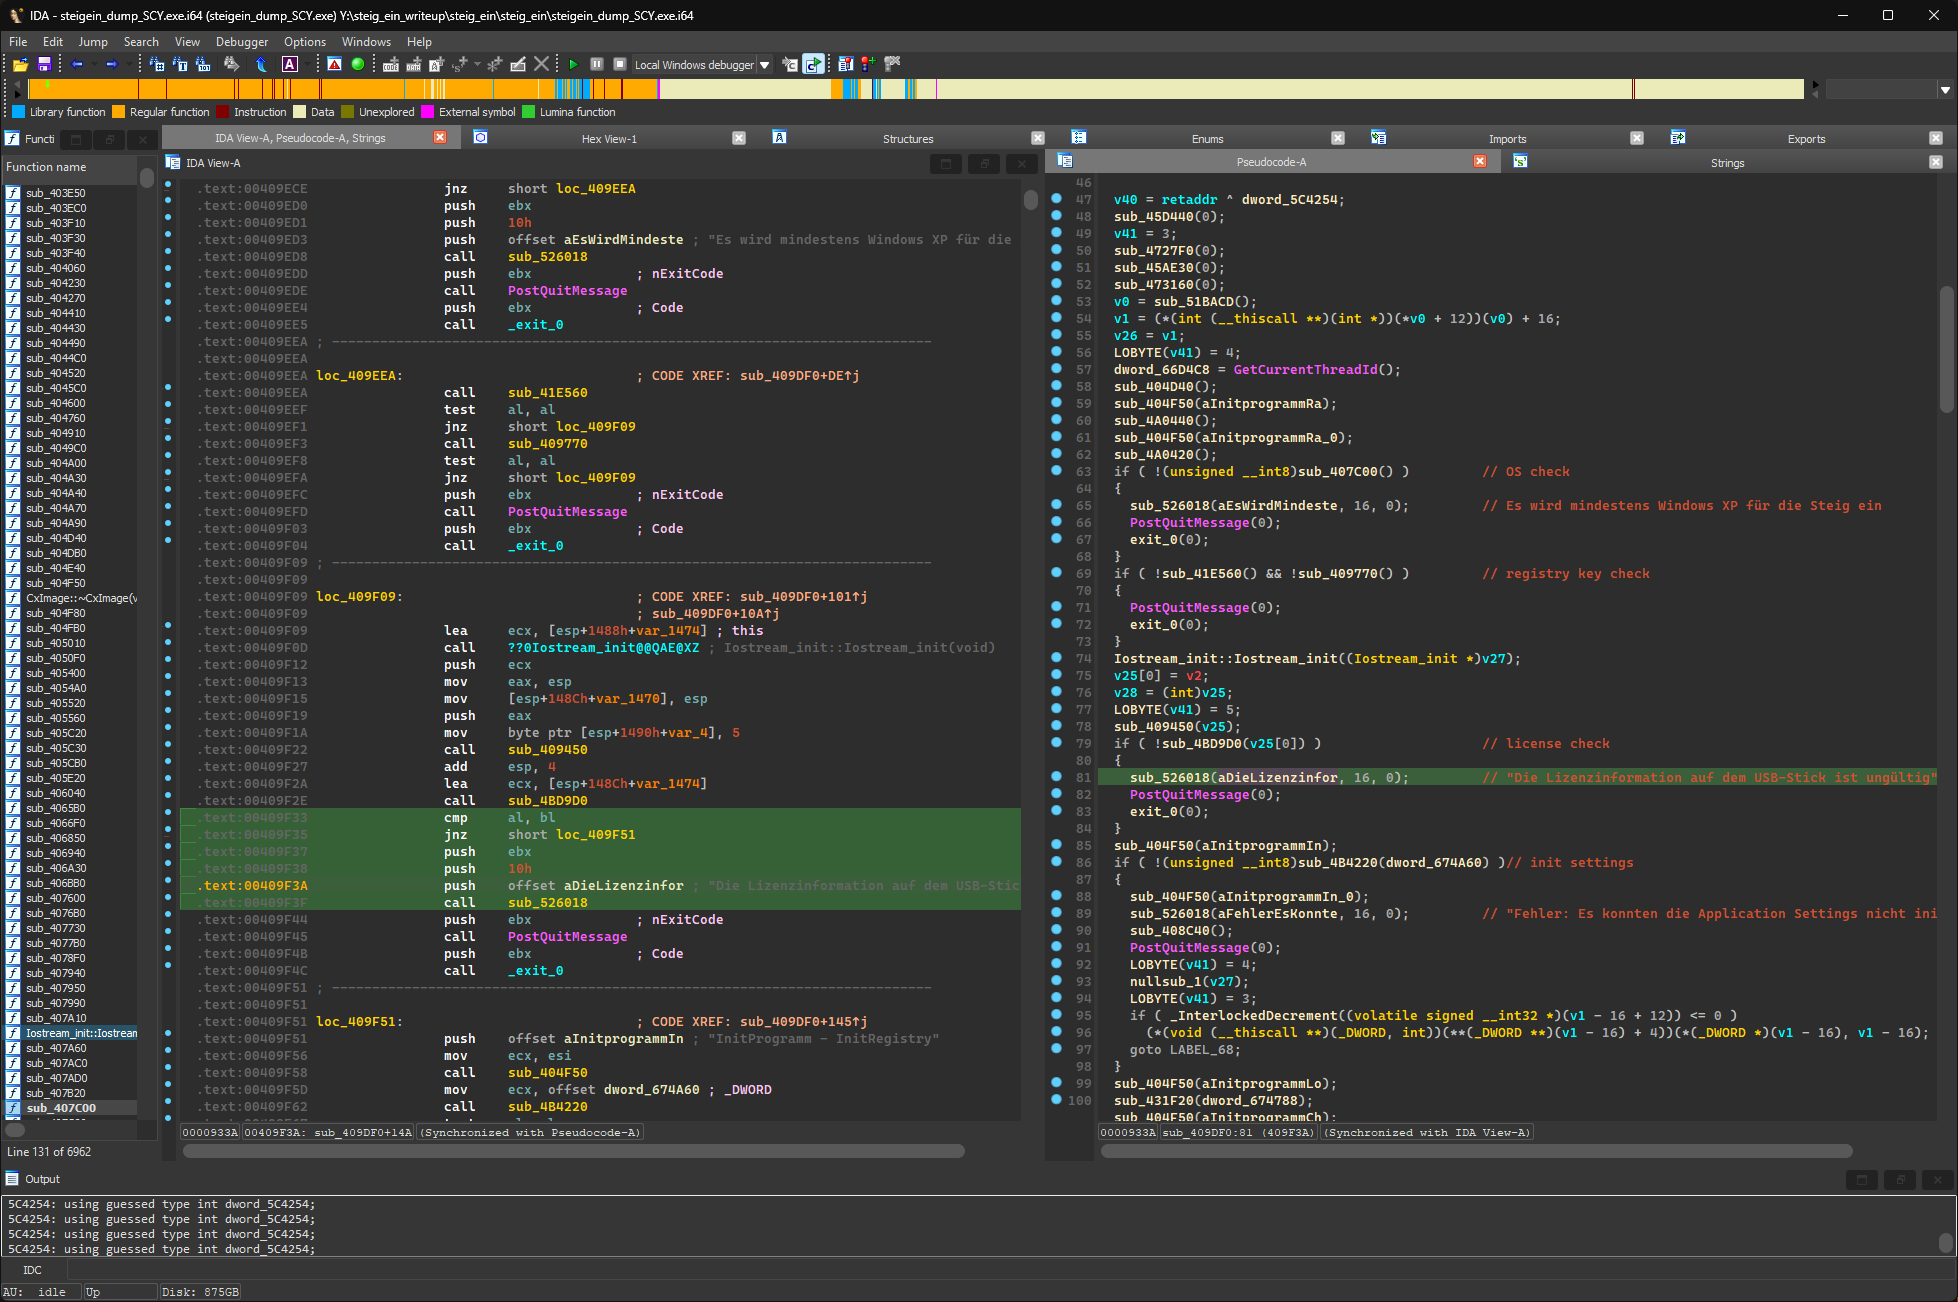Click the Save database floppy icon

click(44, 64)
